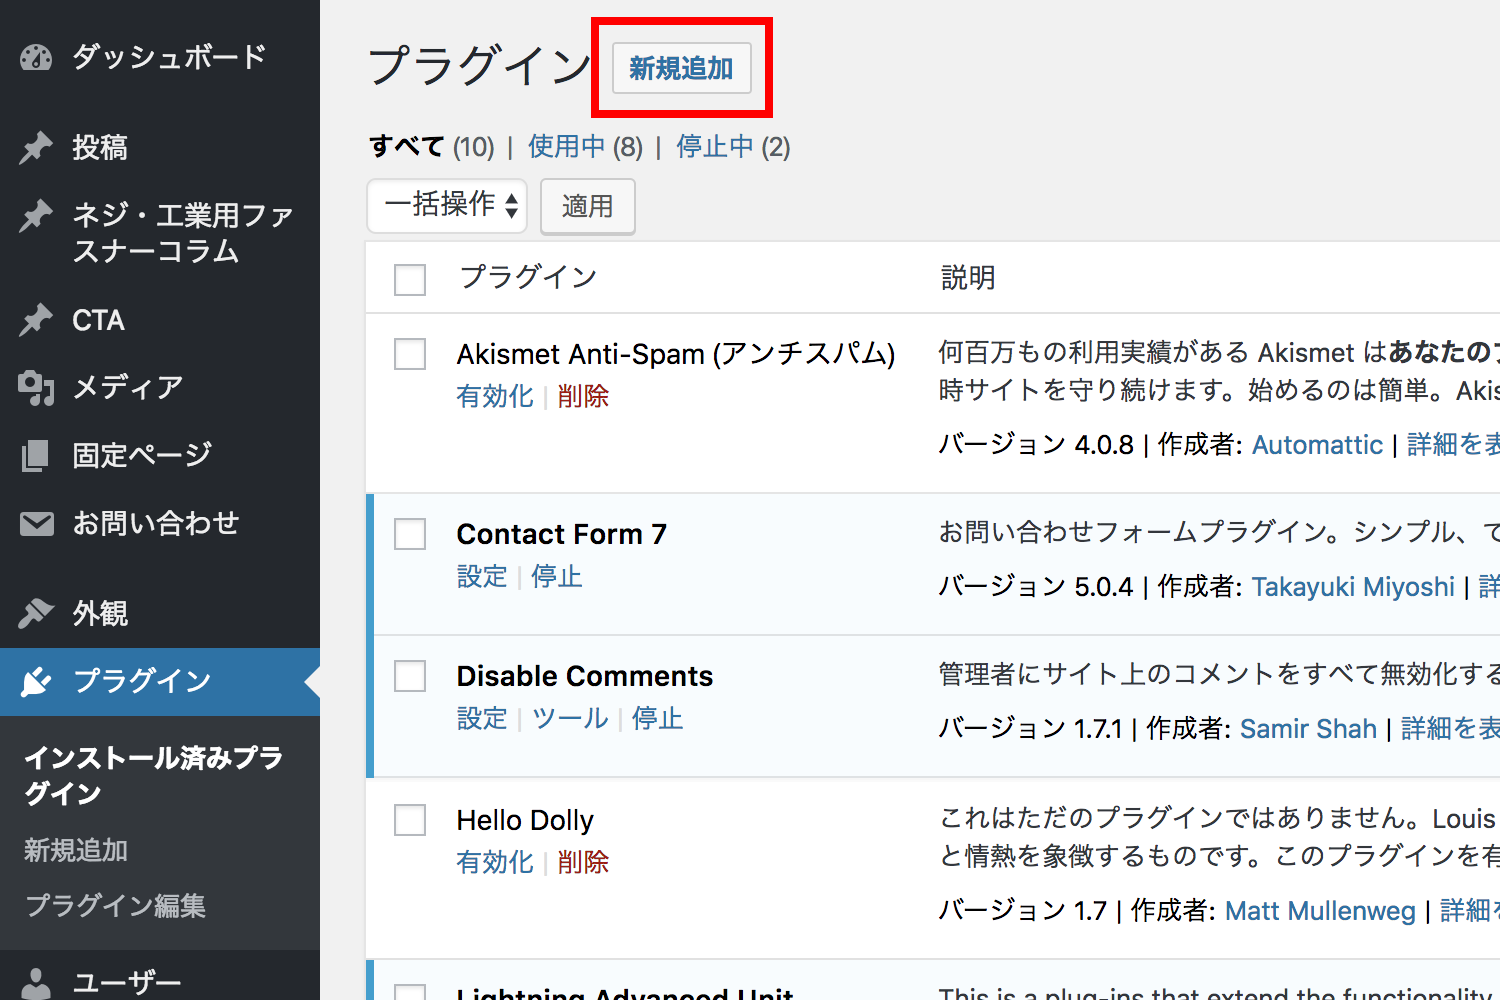Deactivate Disable Comments via 停止
This screenshot has width=1500, height=1000.
point(658,719)
